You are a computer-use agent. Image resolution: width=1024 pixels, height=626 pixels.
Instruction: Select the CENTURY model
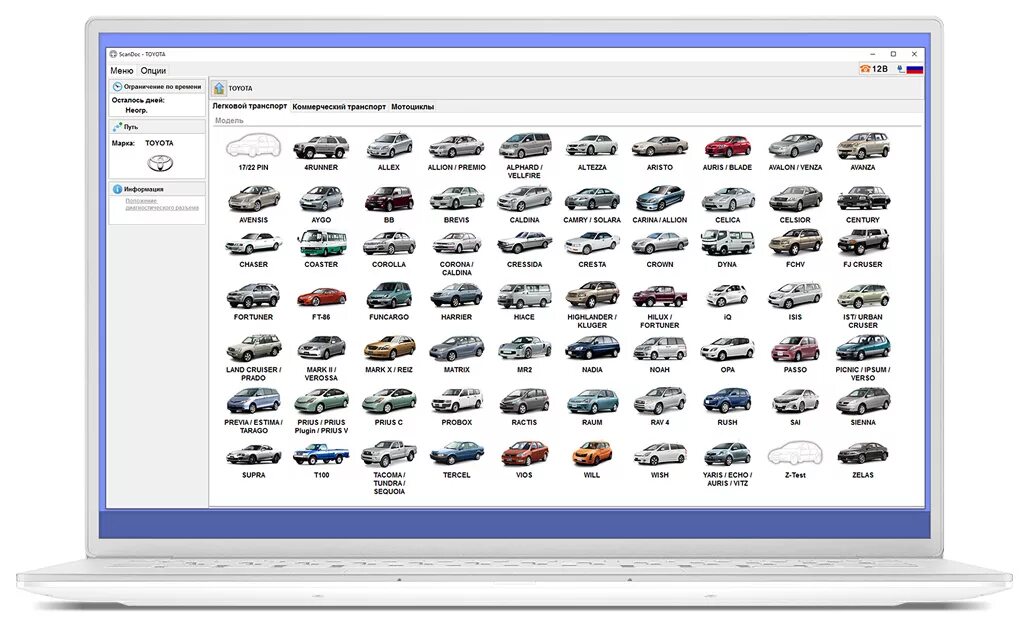click(863, 204)
